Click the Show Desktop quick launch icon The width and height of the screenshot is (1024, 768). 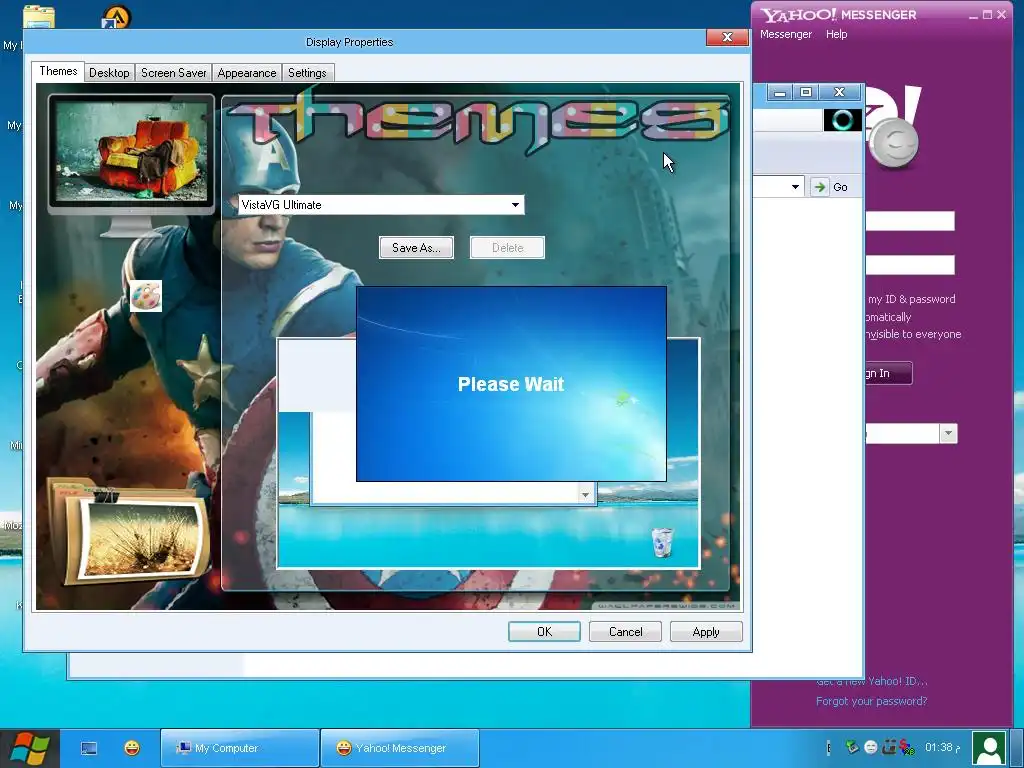point(89,748)
